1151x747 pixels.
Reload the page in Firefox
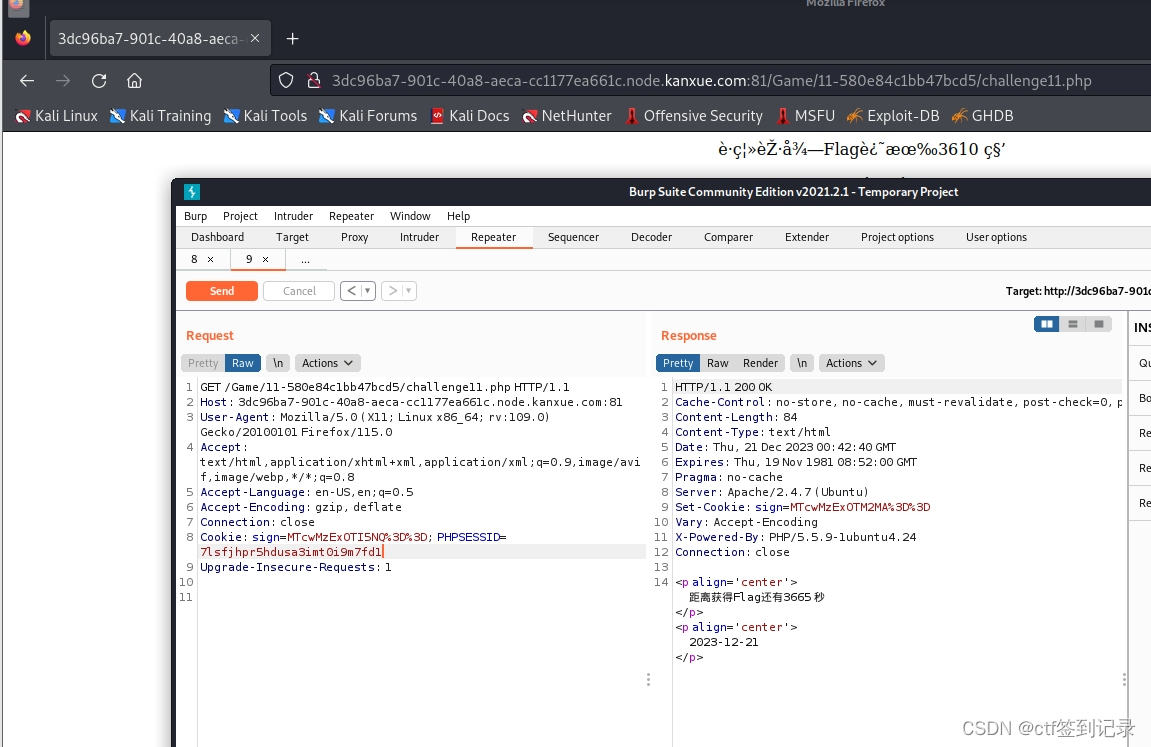click(x=99, y=81)
